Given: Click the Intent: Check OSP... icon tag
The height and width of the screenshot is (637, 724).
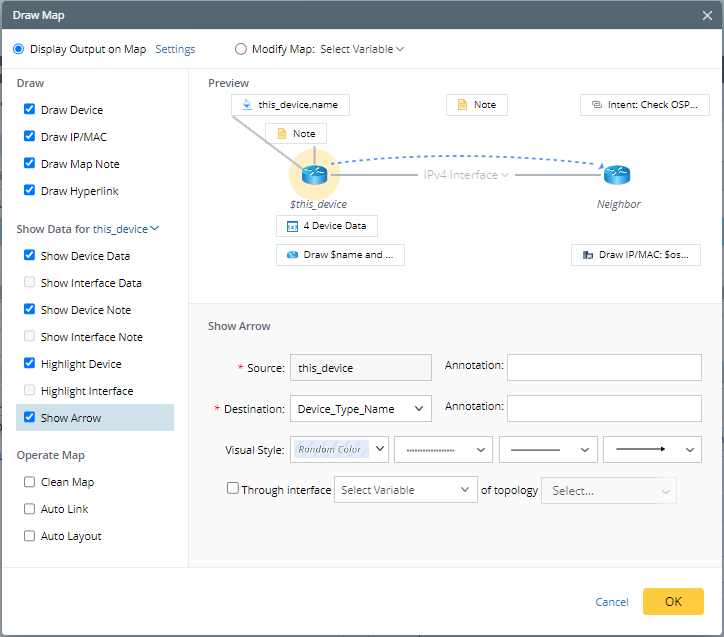Looking at the screenshot, I should tap(596, 104).
